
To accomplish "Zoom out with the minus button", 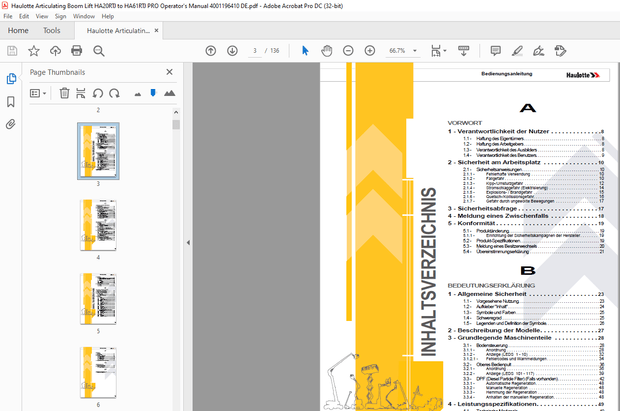I will pyautogui.click(x=348, y=51).
